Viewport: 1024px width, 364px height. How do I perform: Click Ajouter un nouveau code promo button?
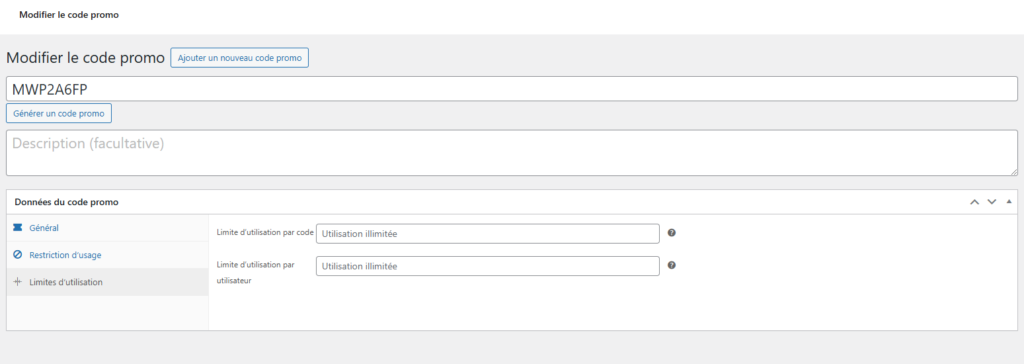(240, 58)
